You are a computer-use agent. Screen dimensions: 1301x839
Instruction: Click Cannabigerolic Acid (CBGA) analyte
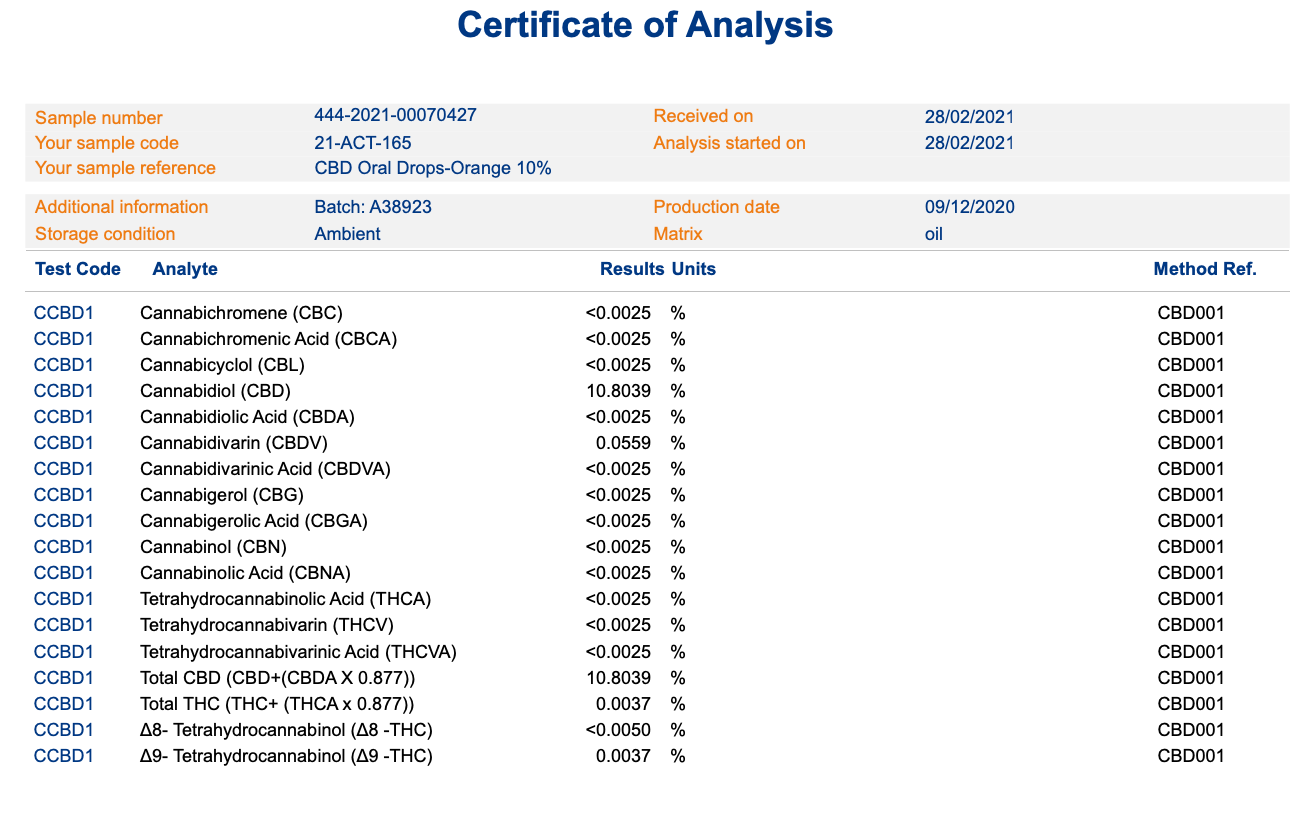tap(254, 521)
